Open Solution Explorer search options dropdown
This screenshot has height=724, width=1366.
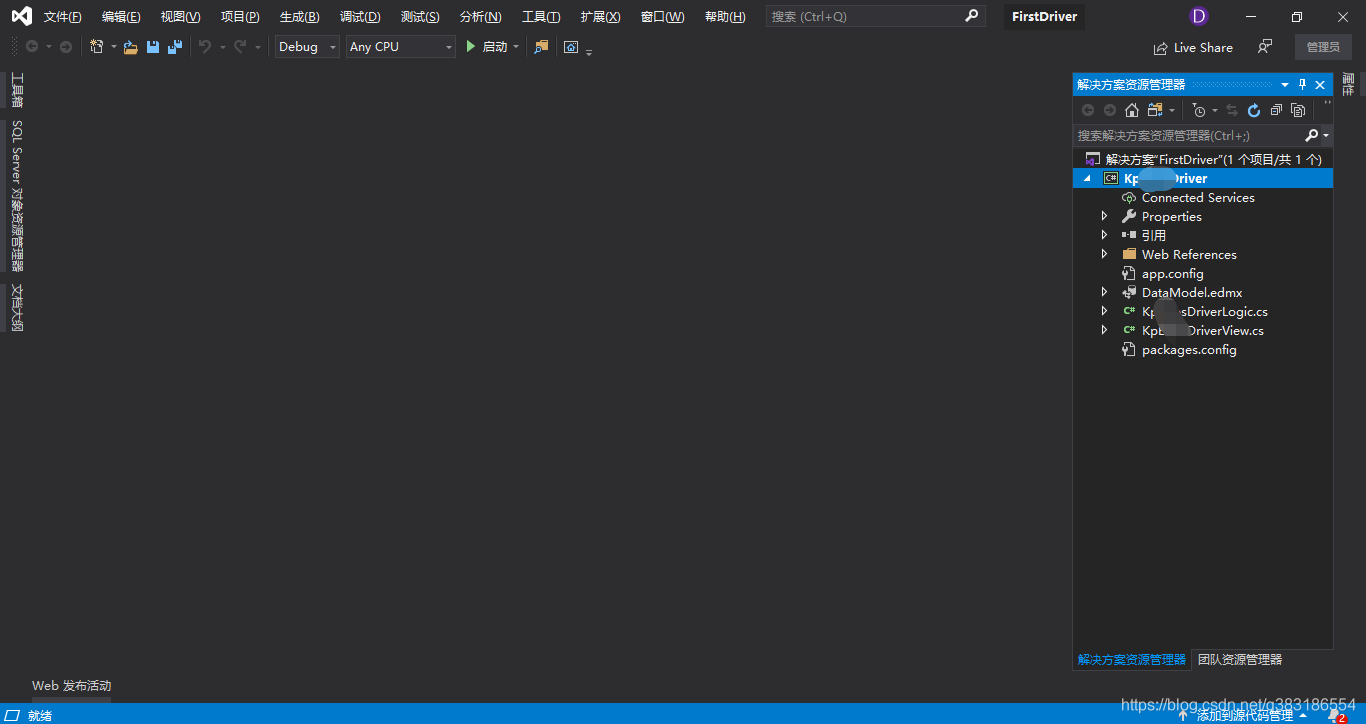point(1326,135)
